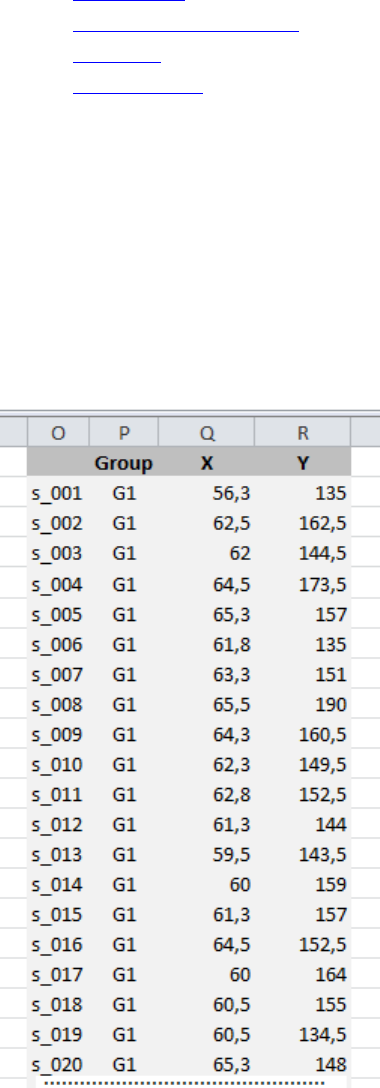Screen dimensions: 380x1088
Task: Select cell s_013
Action: 58,855
